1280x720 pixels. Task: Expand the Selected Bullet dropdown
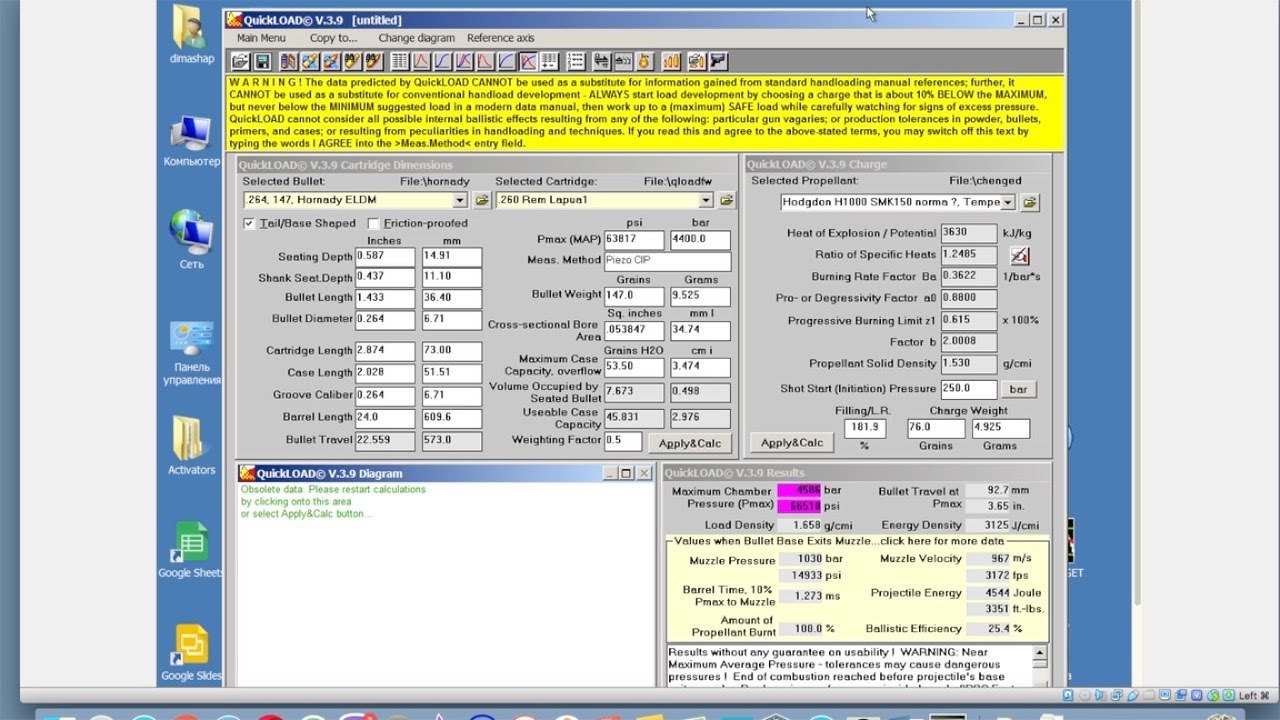coord(460,201)
